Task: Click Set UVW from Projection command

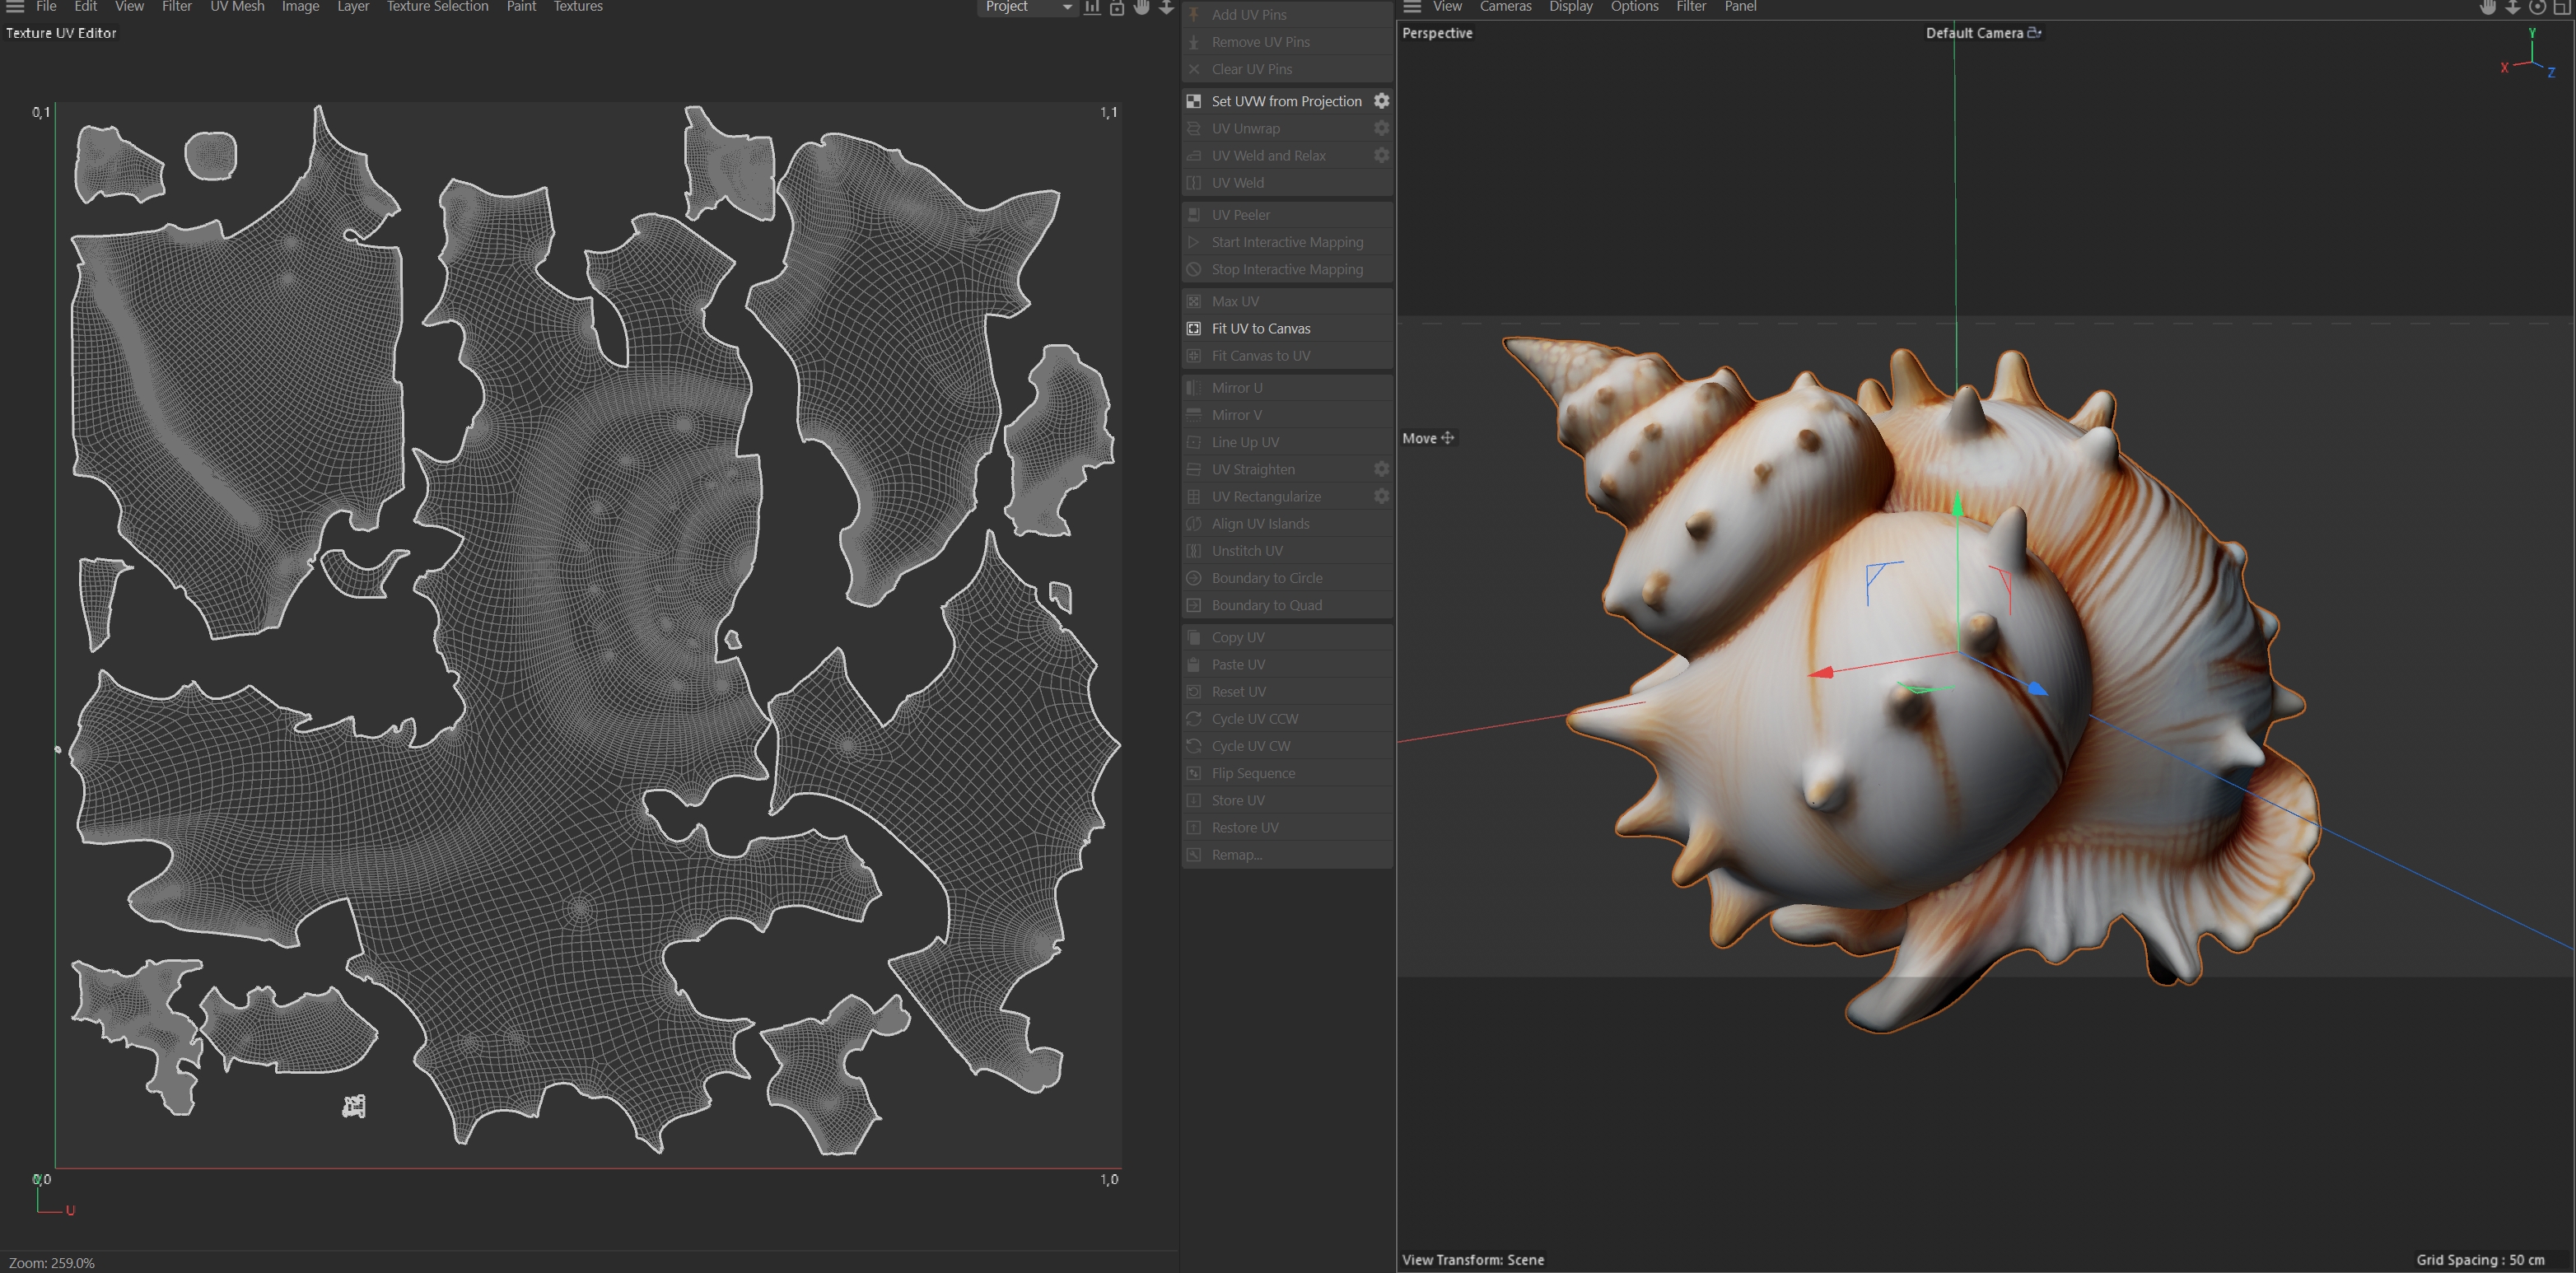Action: [x=1286, y=101]
